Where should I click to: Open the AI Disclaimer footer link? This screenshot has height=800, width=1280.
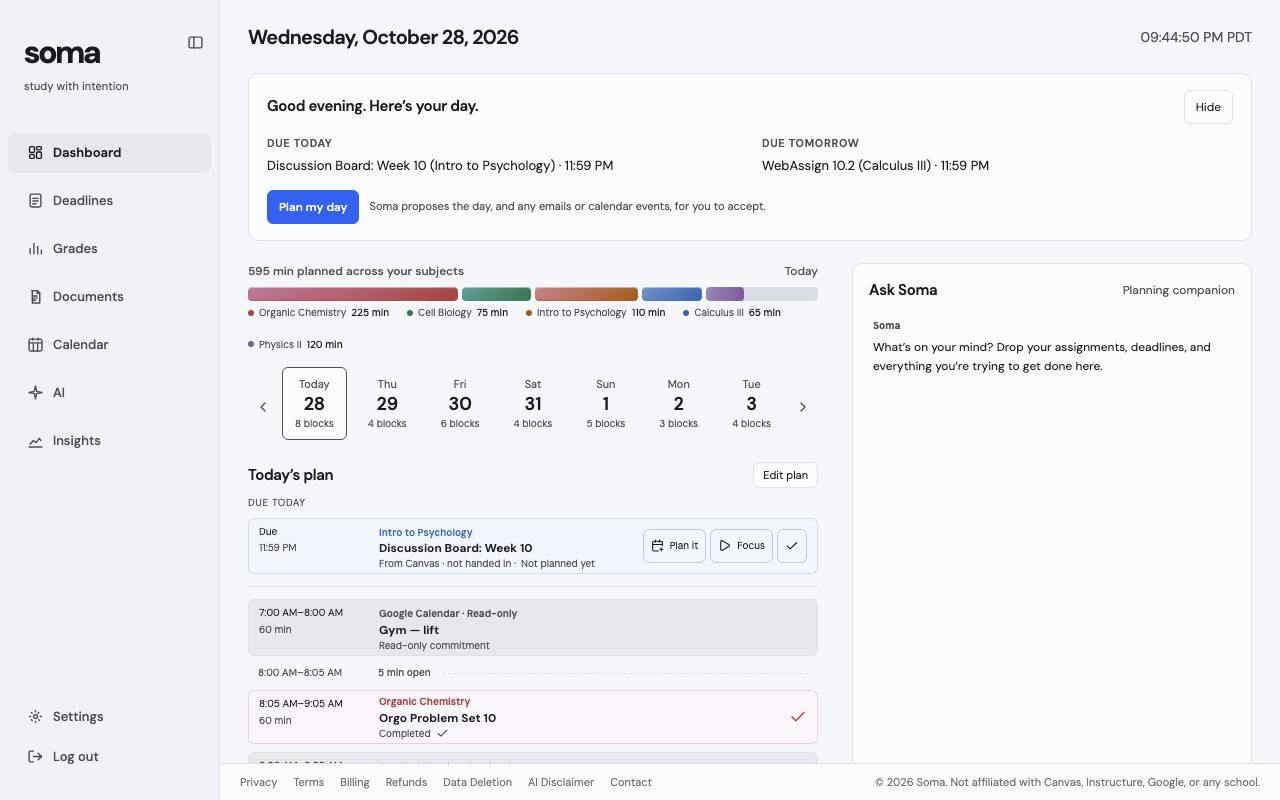[x=561, y=782]
